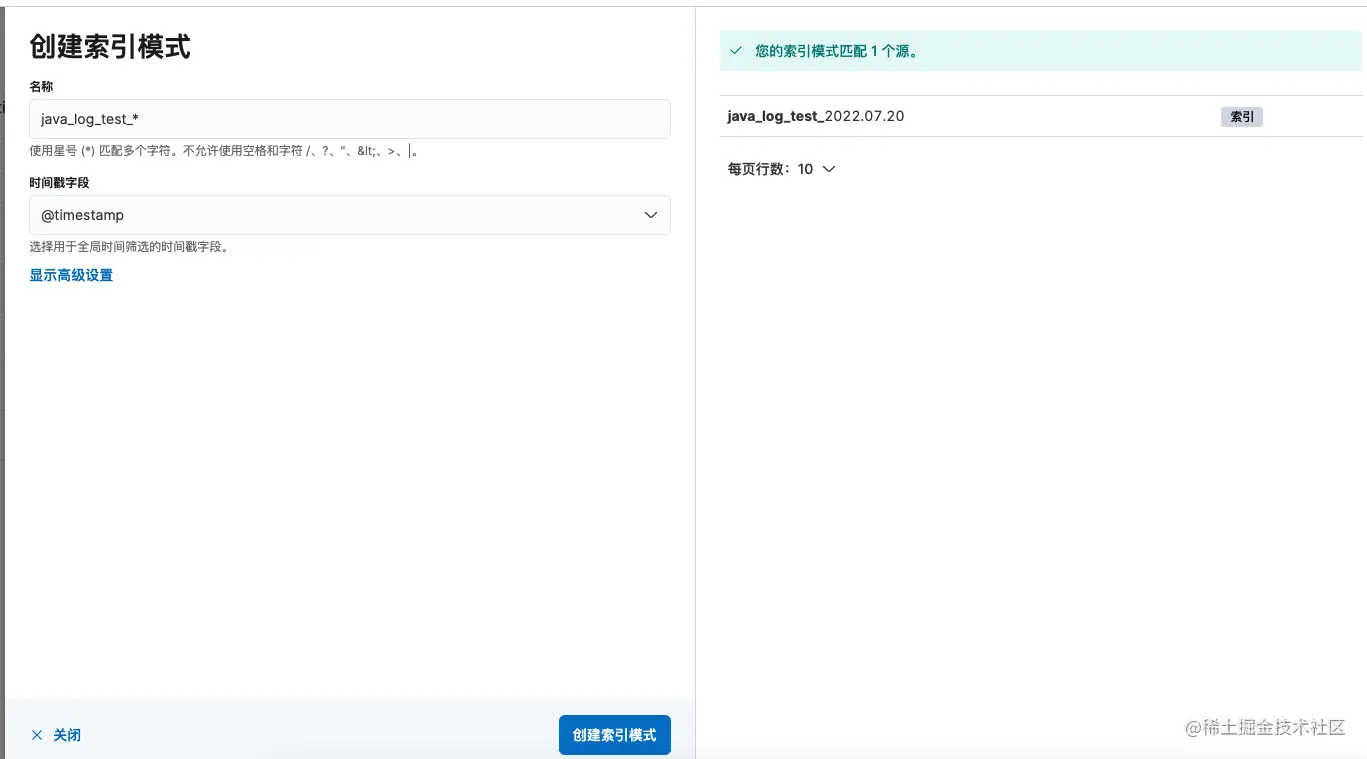Click the 创建索引模式 heading

tap(110, 46)
